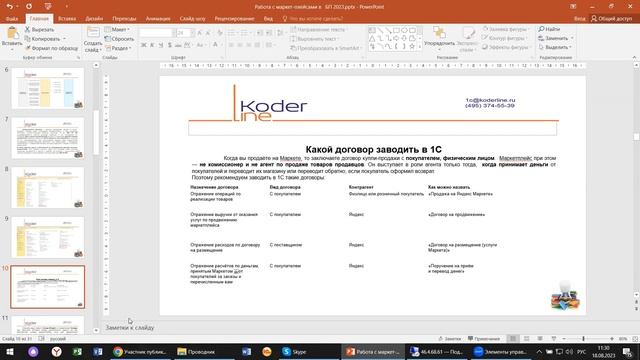Open the Раздел section dropdown

click(x=118, y=48)
